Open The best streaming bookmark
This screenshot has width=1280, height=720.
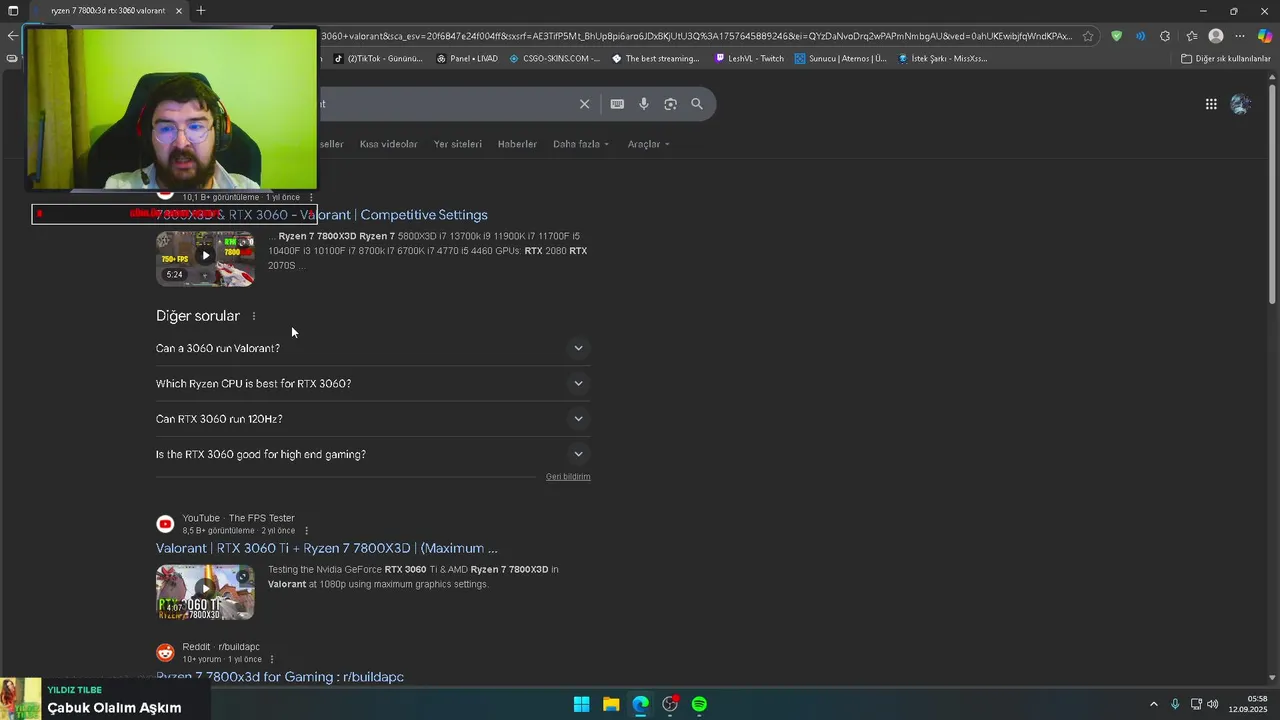click(656, 59)
